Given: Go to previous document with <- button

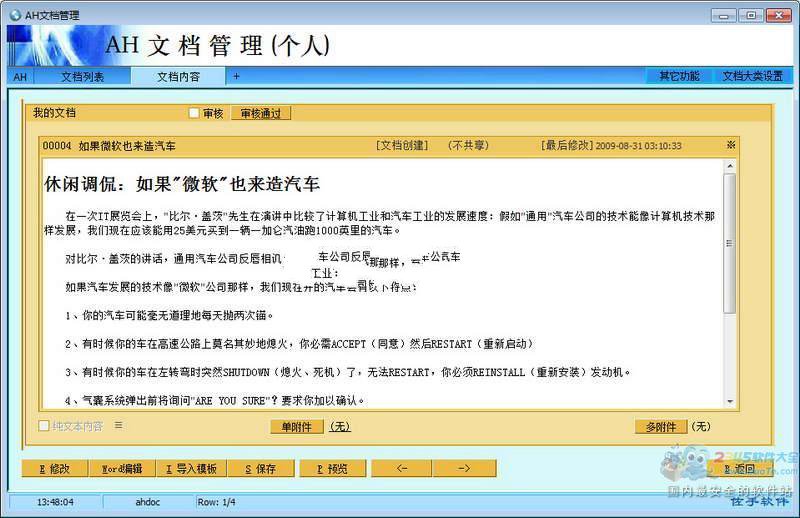Looking at the screenshot, I should pyautogui.click(x=402, y=468).
